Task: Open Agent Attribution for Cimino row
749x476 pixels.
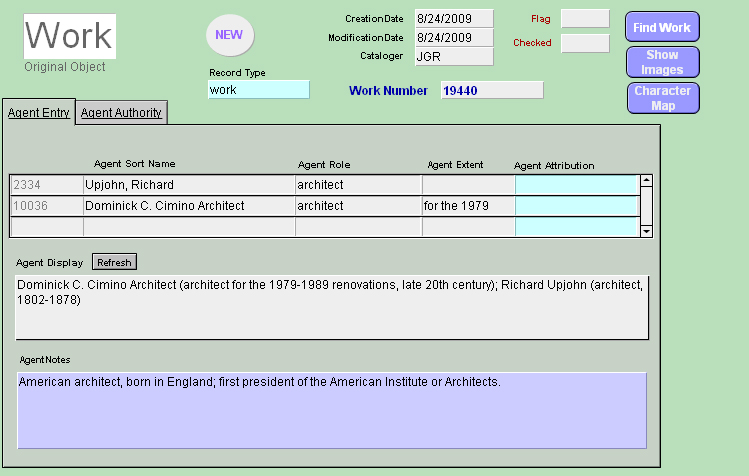Action: click(x=576, y=206)
